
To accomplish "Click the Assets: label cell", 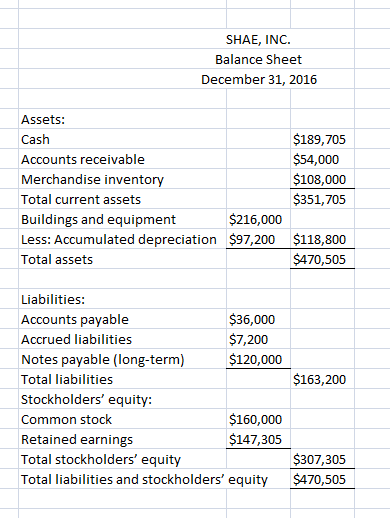I will 43,119.
